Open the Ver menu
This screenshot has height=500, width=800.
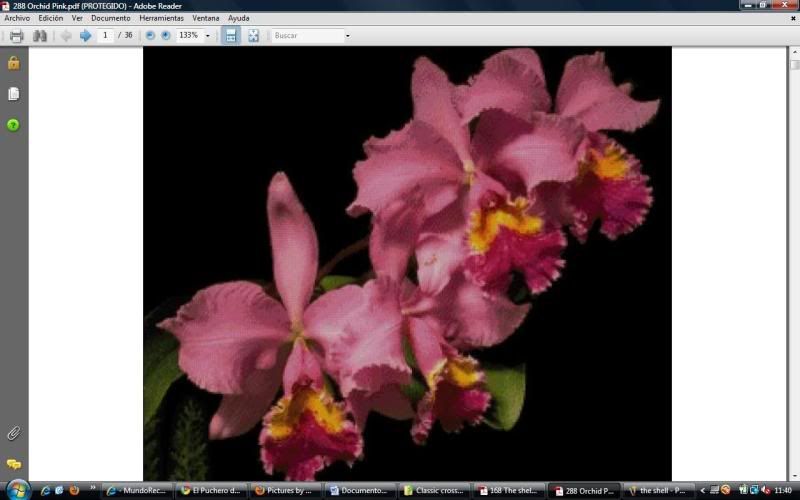point(77,18)
